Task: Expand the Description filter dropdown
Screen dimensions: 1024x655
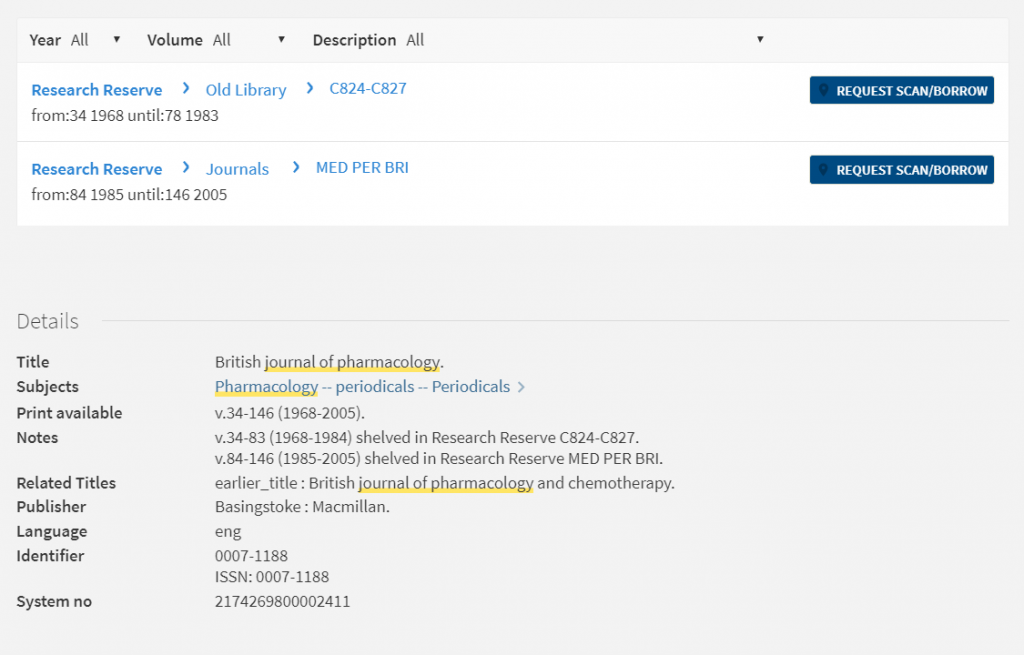Action: point(584,40)
